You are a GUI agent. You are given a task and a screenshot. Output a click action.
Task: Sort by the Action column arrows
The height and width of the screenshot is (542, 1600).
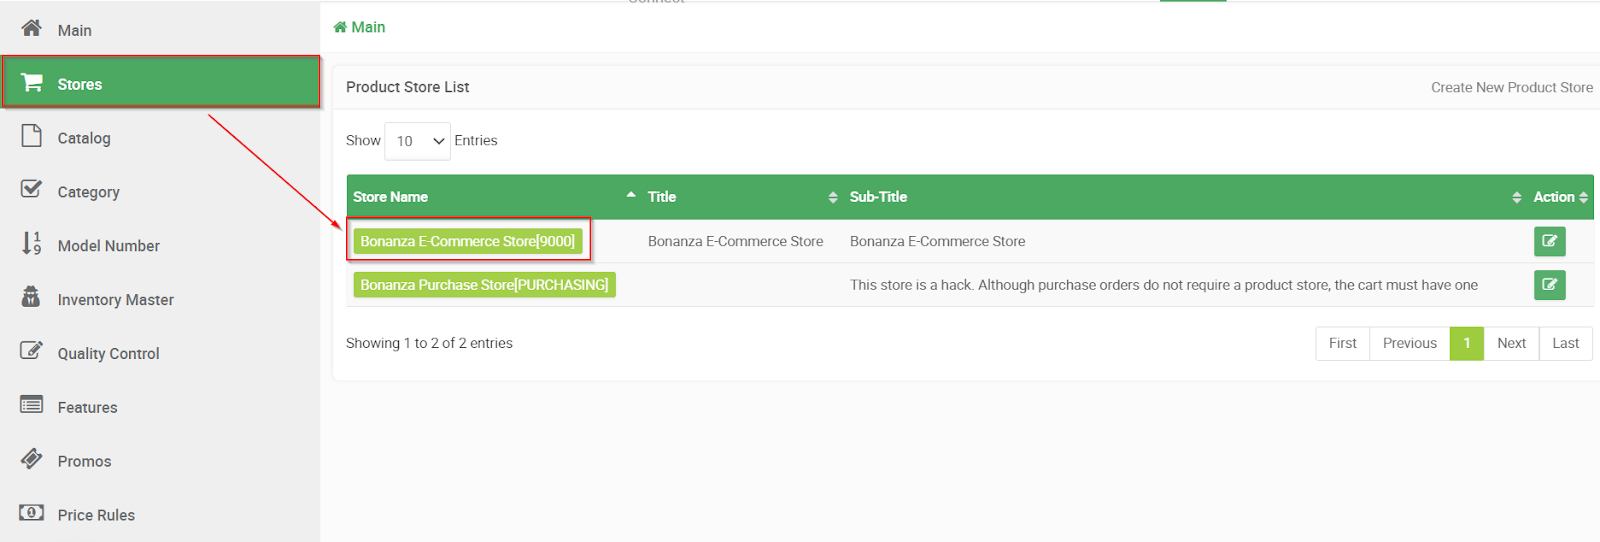(1584, 198)
